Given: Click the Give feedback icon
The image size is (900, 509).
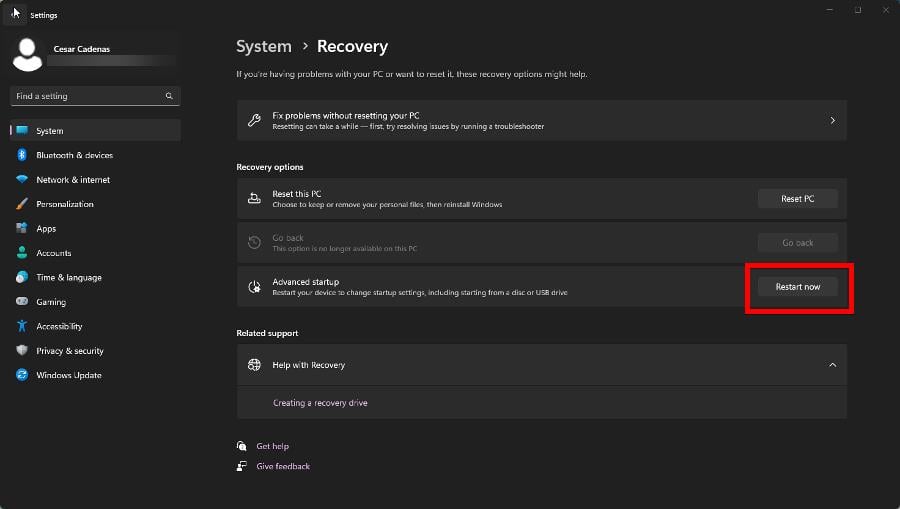Looking at the screenshot, I should point(242,466).
